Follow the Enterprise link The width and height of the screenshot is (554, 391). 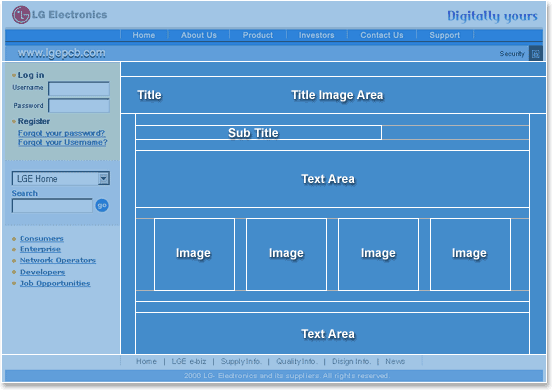click(x=40, y=249)
